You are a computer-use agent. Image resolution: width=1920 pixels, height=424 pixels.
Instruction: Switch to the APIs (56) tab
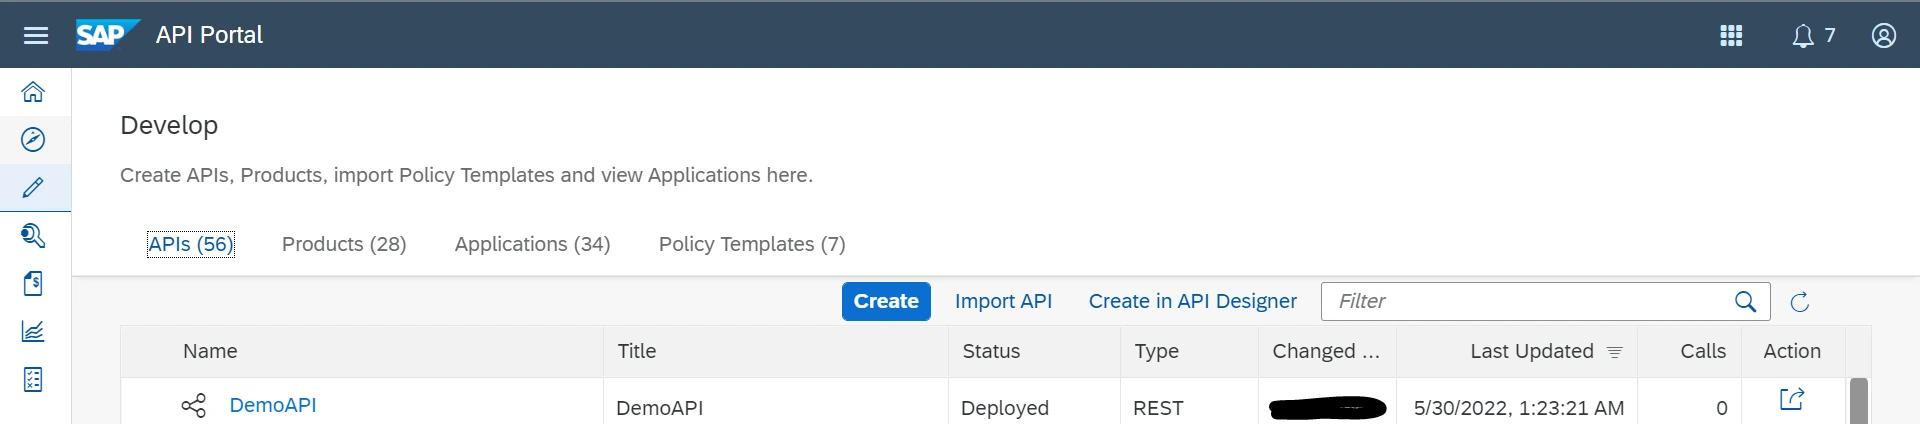point(191,244)
